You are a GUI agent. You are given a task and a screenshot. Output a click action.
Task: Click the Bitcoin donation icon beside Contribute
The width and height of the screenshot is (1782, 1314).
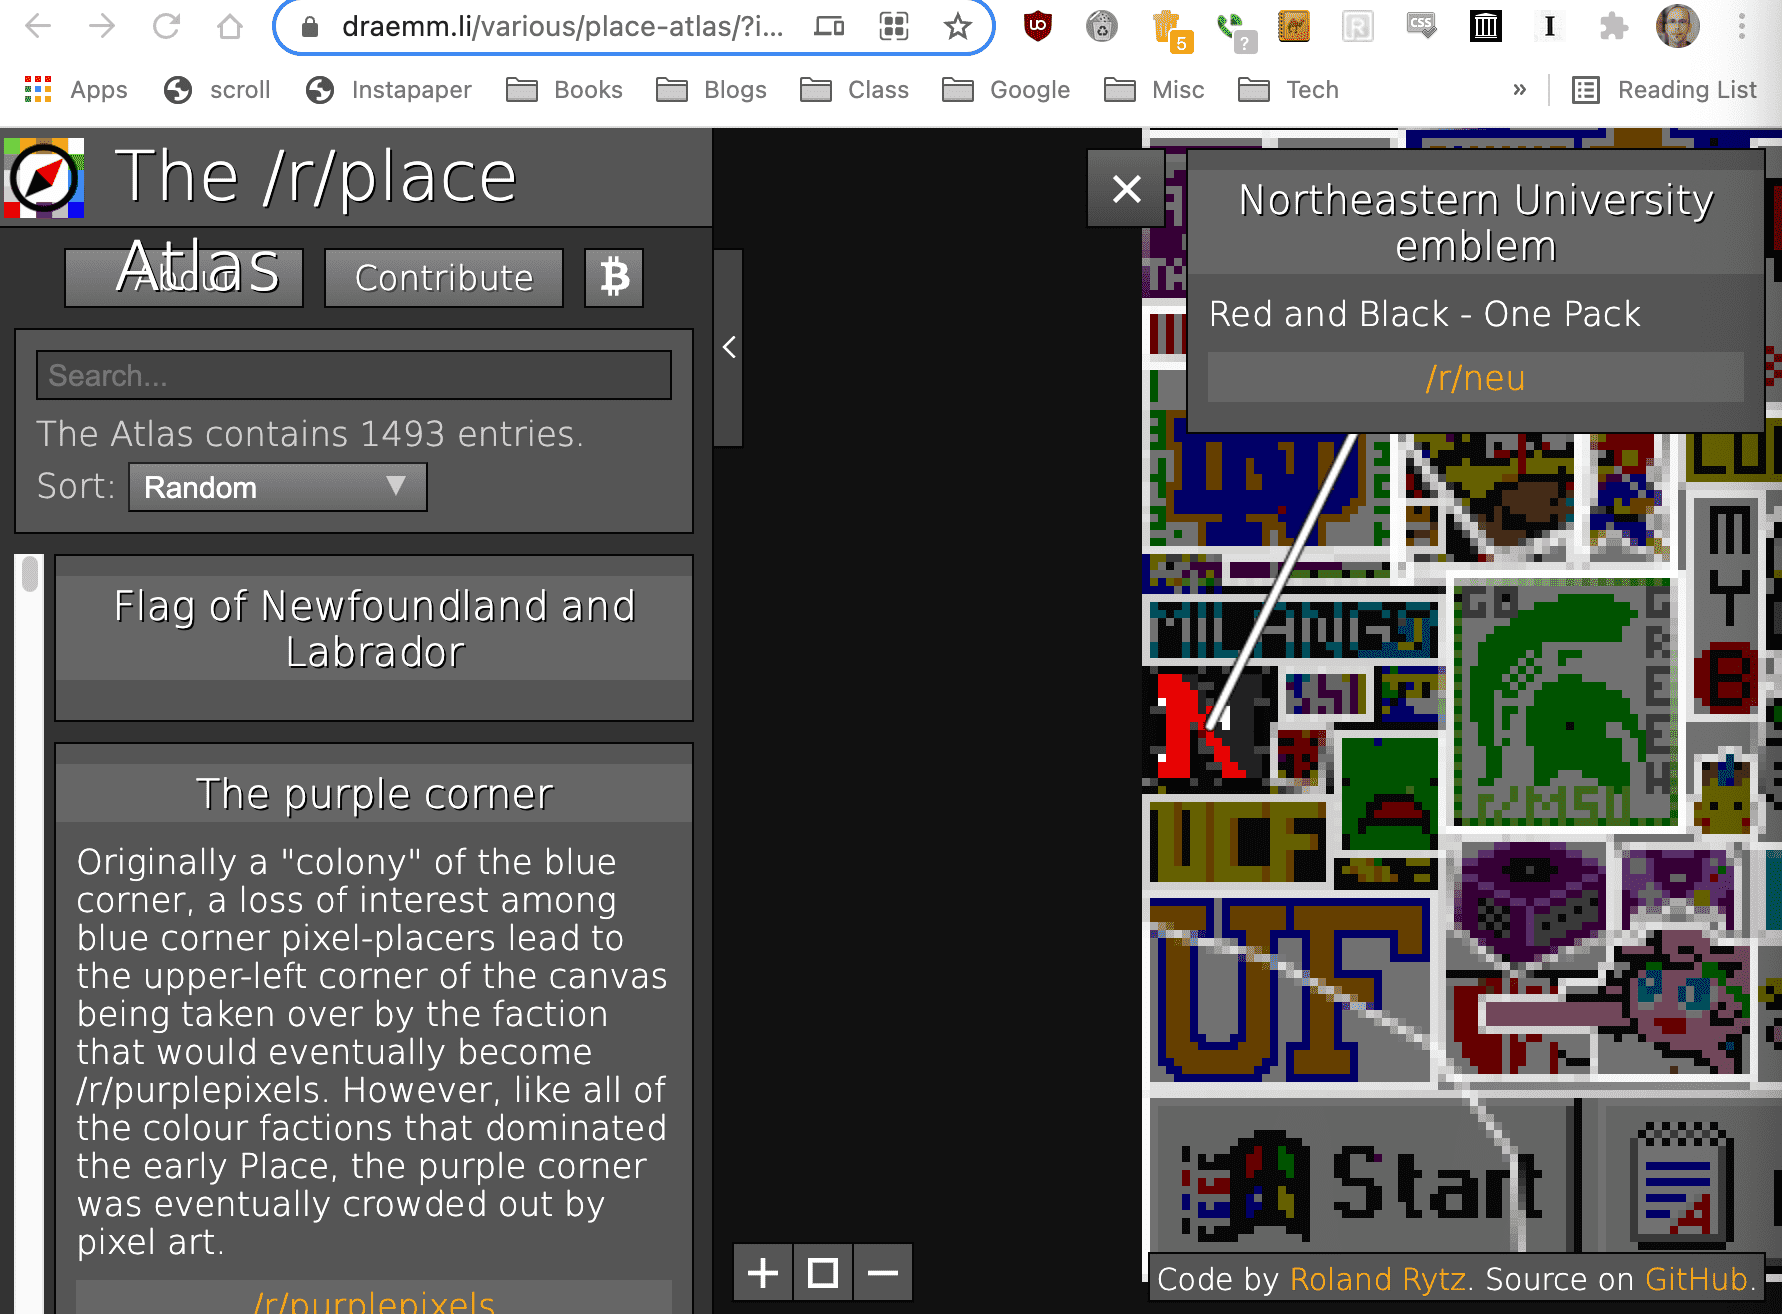[613, 277]
